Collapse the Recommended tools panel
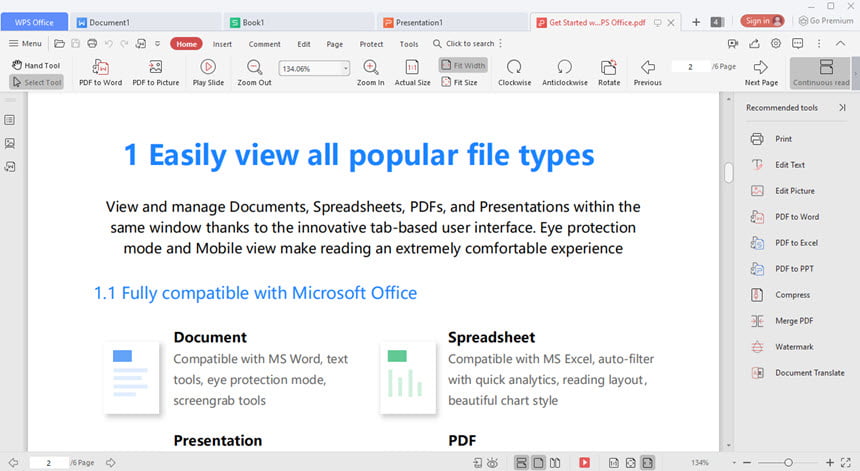The image size is (860, 471). [842, 107]
